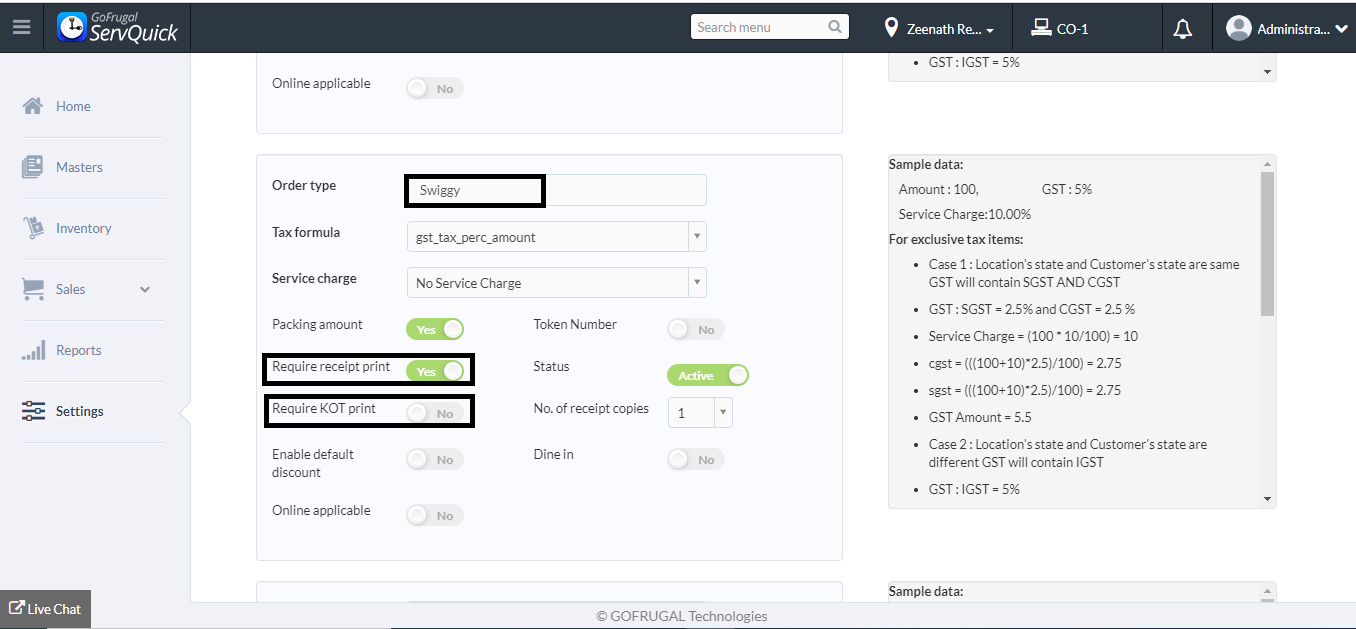
Task: Open the Administrator account menu
Action: click(x=1288, y=29)
